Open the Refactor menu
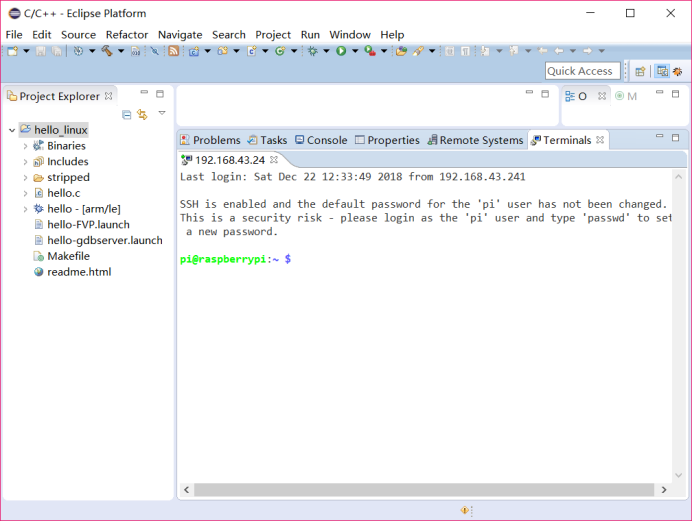The width and height of the screenshot is (692, 522). [127, 35]
